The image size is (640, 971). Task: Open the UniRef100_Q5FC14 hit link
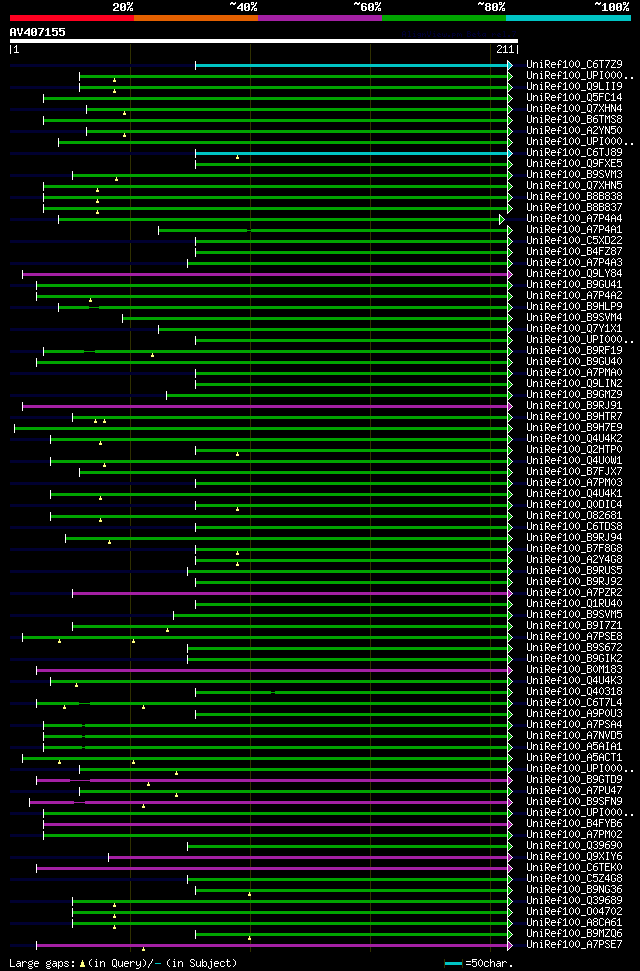tap(574, 97)
